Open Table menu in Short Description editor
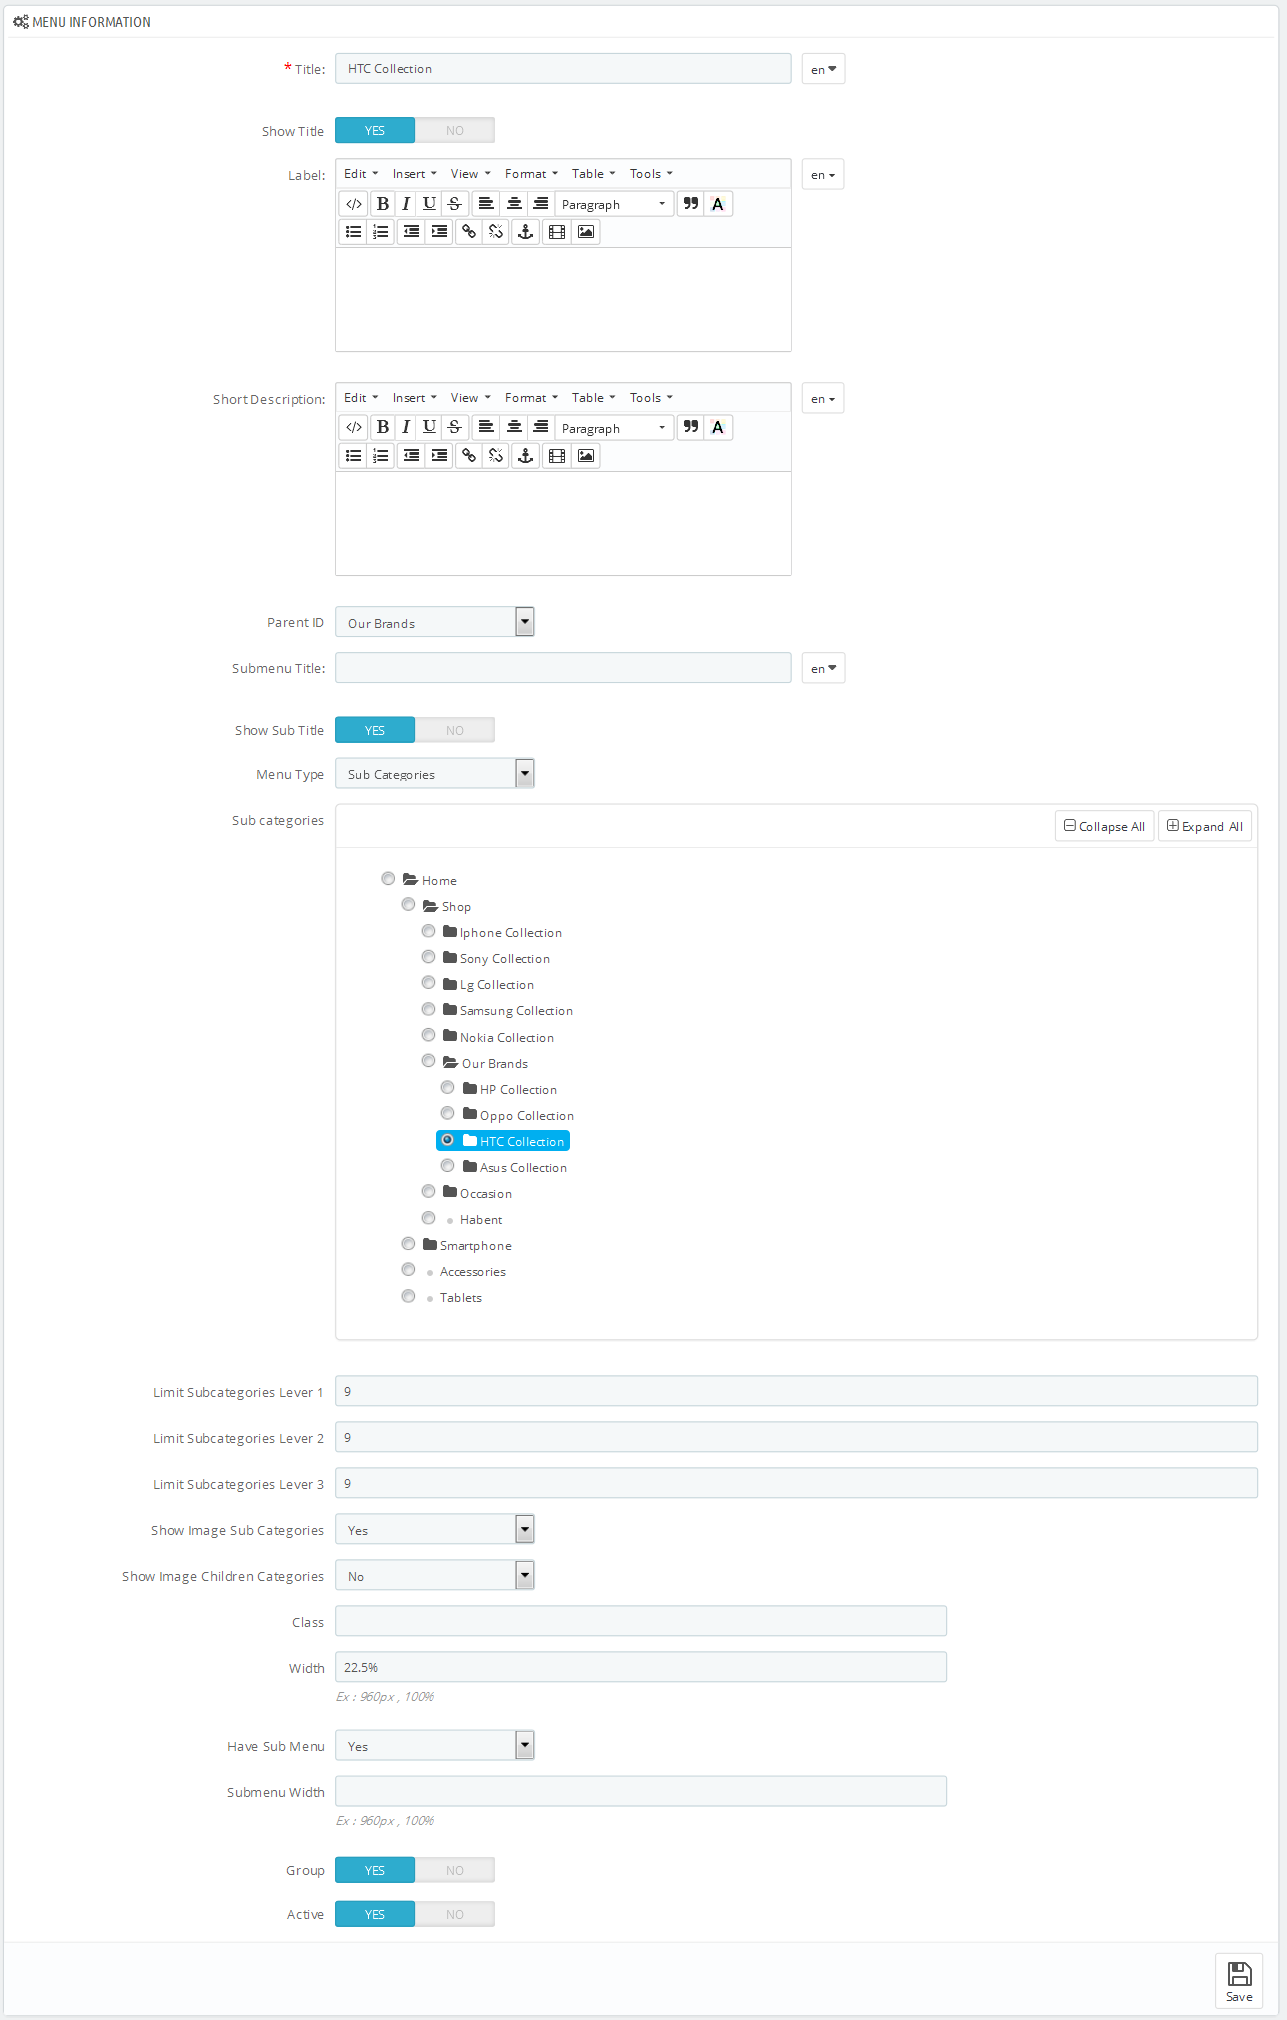 (x=593, y=398)
